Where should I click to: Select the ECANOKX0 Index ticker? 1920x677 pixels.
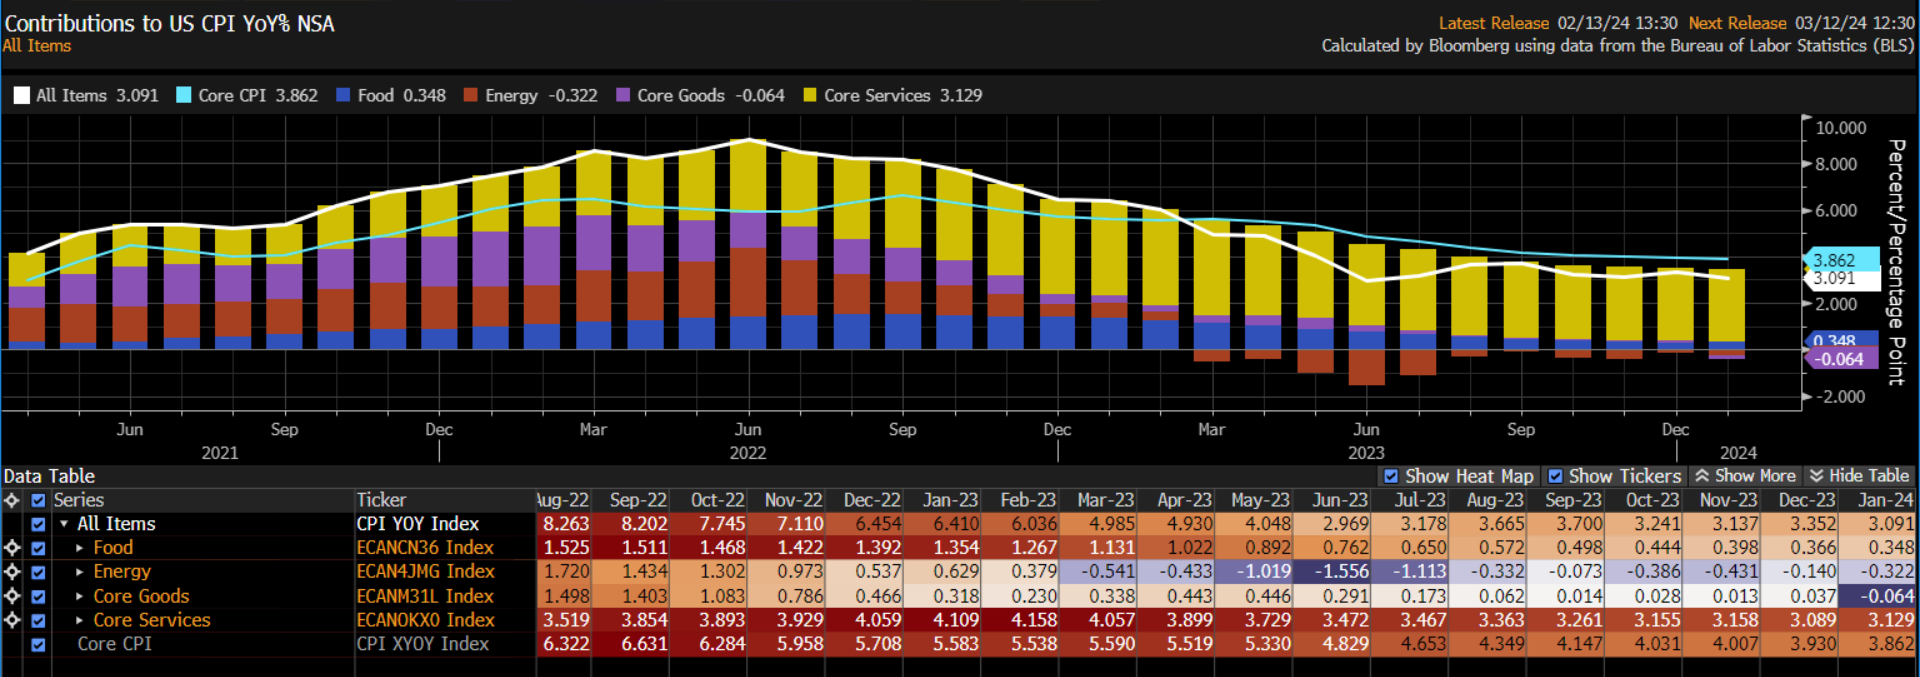tap(425, 620)
